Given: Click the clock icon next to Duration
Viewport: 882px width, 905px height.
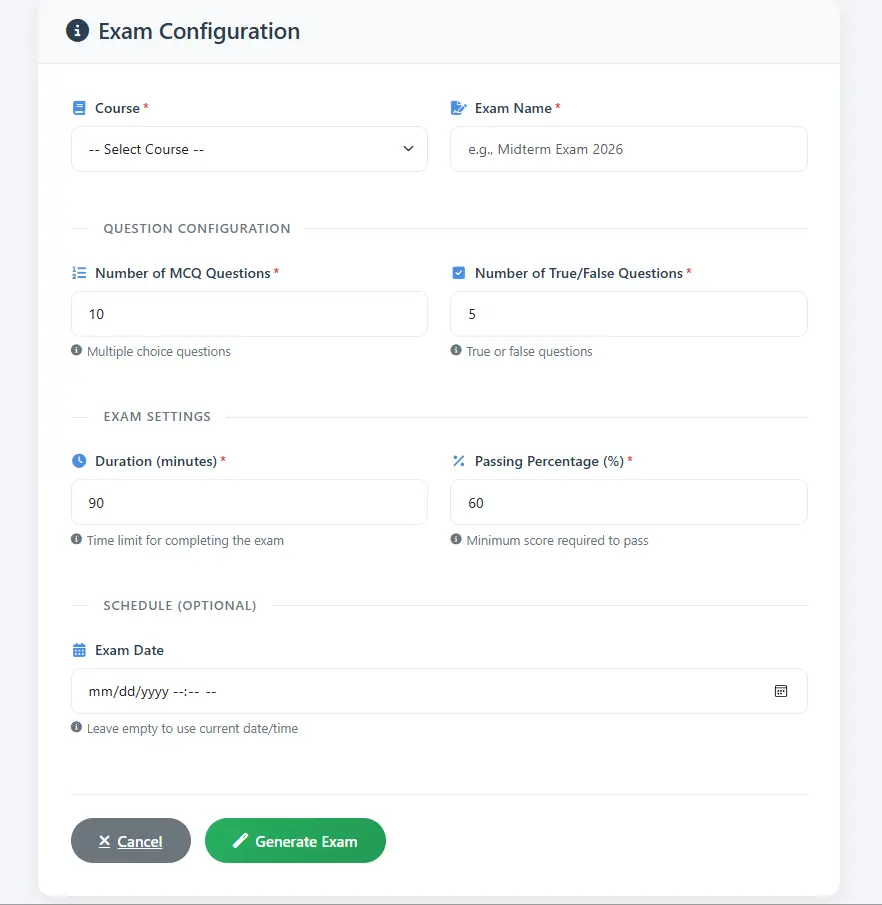Looking at the screenshot, I should pos(79,461).
